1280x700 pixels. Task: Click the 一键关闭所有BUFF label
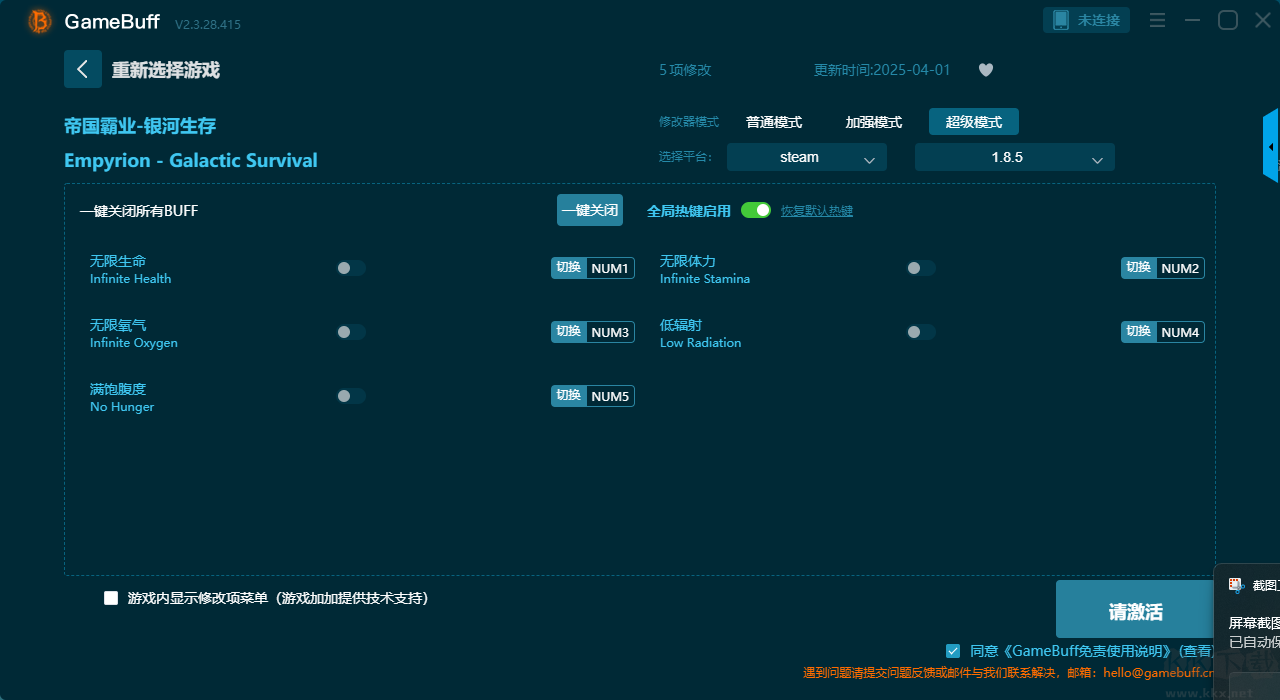pyautogui.click(x=139, y=211)
